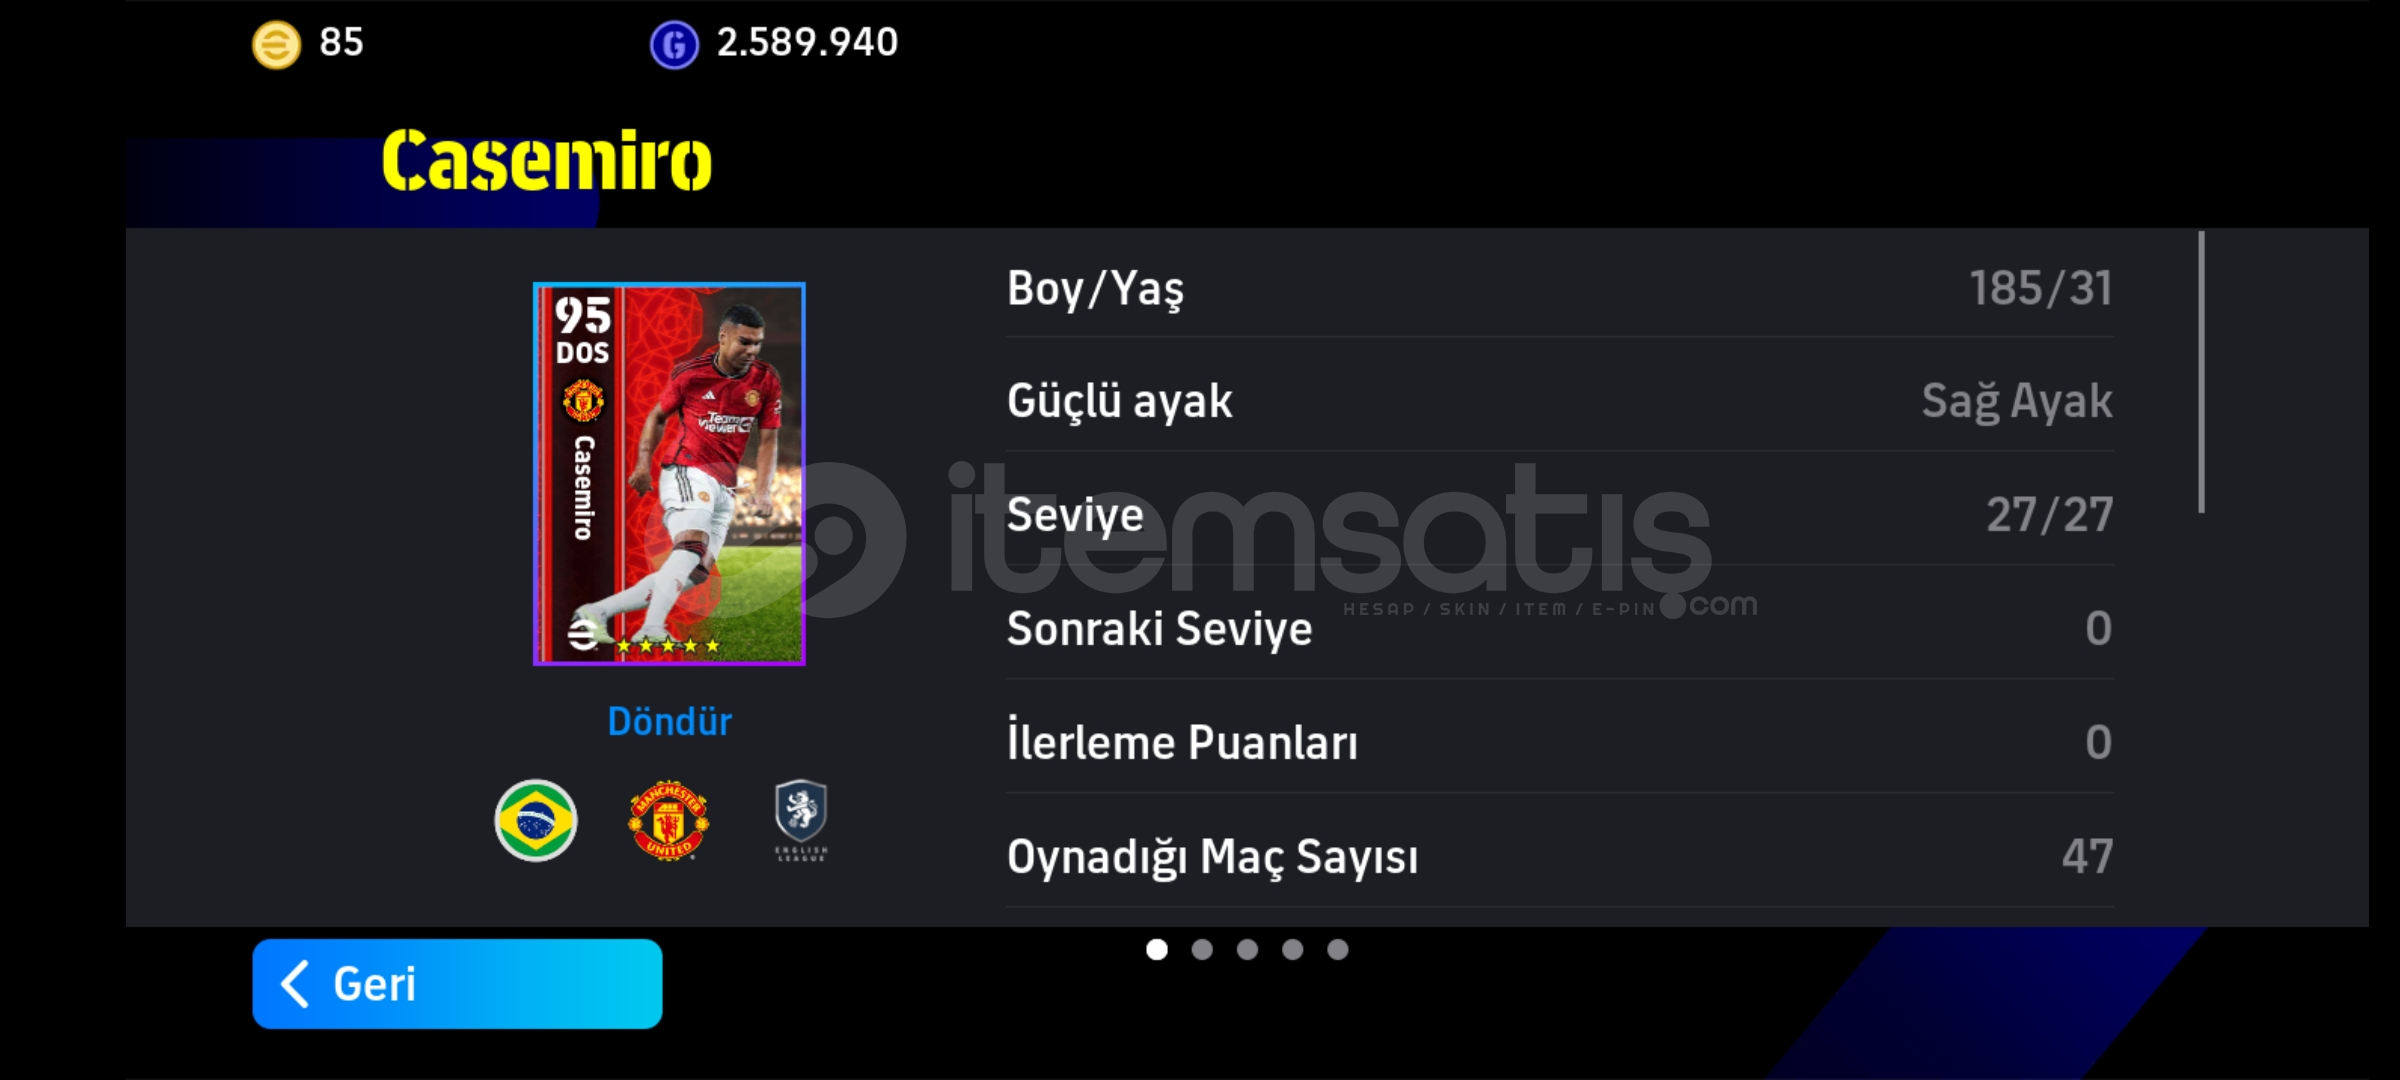This screenshot has height=1080, width=2400.
Task: Tap the eFootball logo on player card
Action: point(582,634)
